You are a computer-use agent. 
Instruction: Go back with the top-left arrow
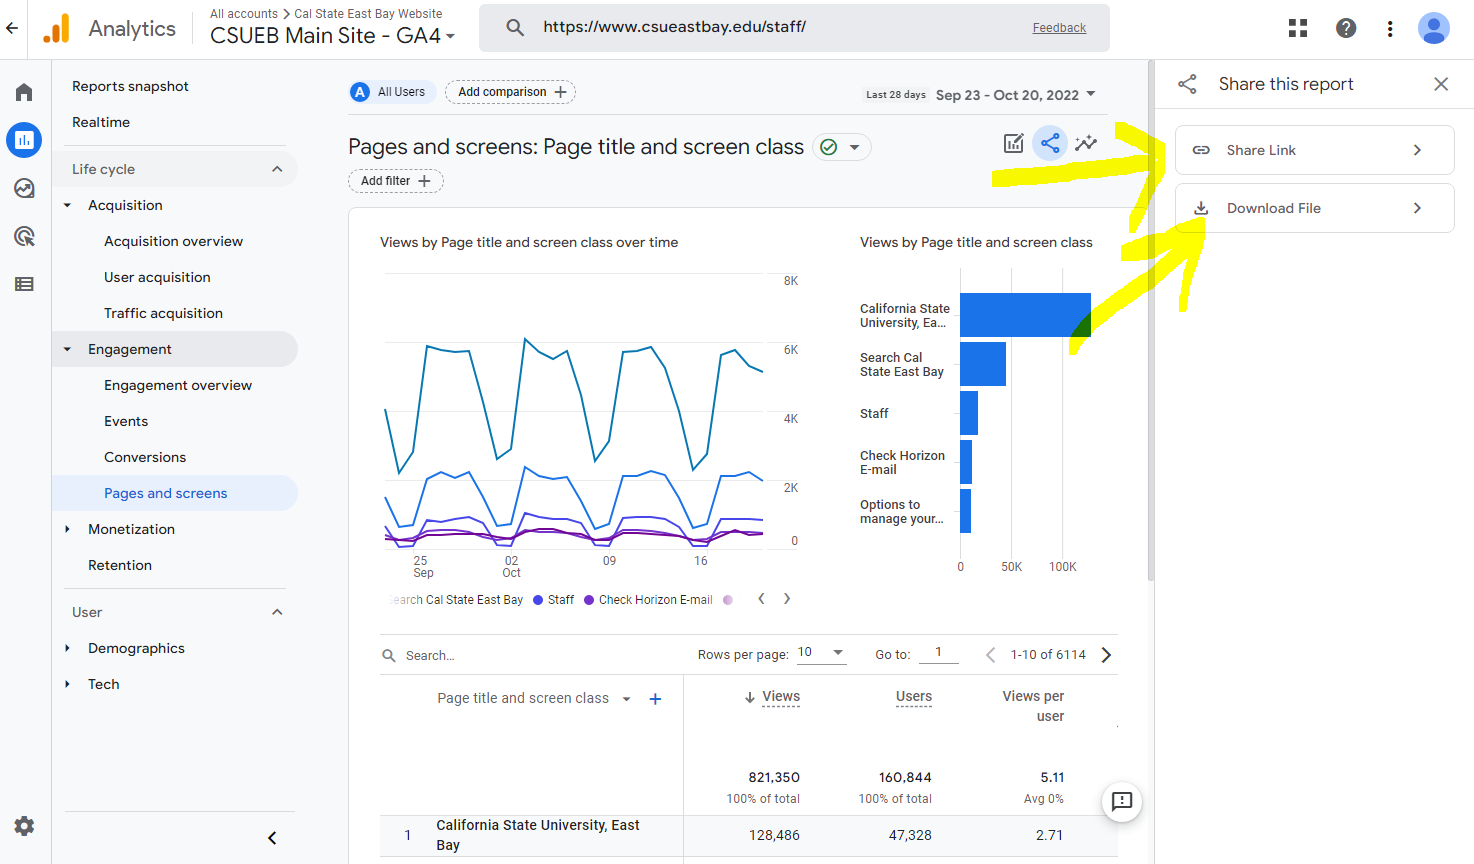tap(12, 28)
